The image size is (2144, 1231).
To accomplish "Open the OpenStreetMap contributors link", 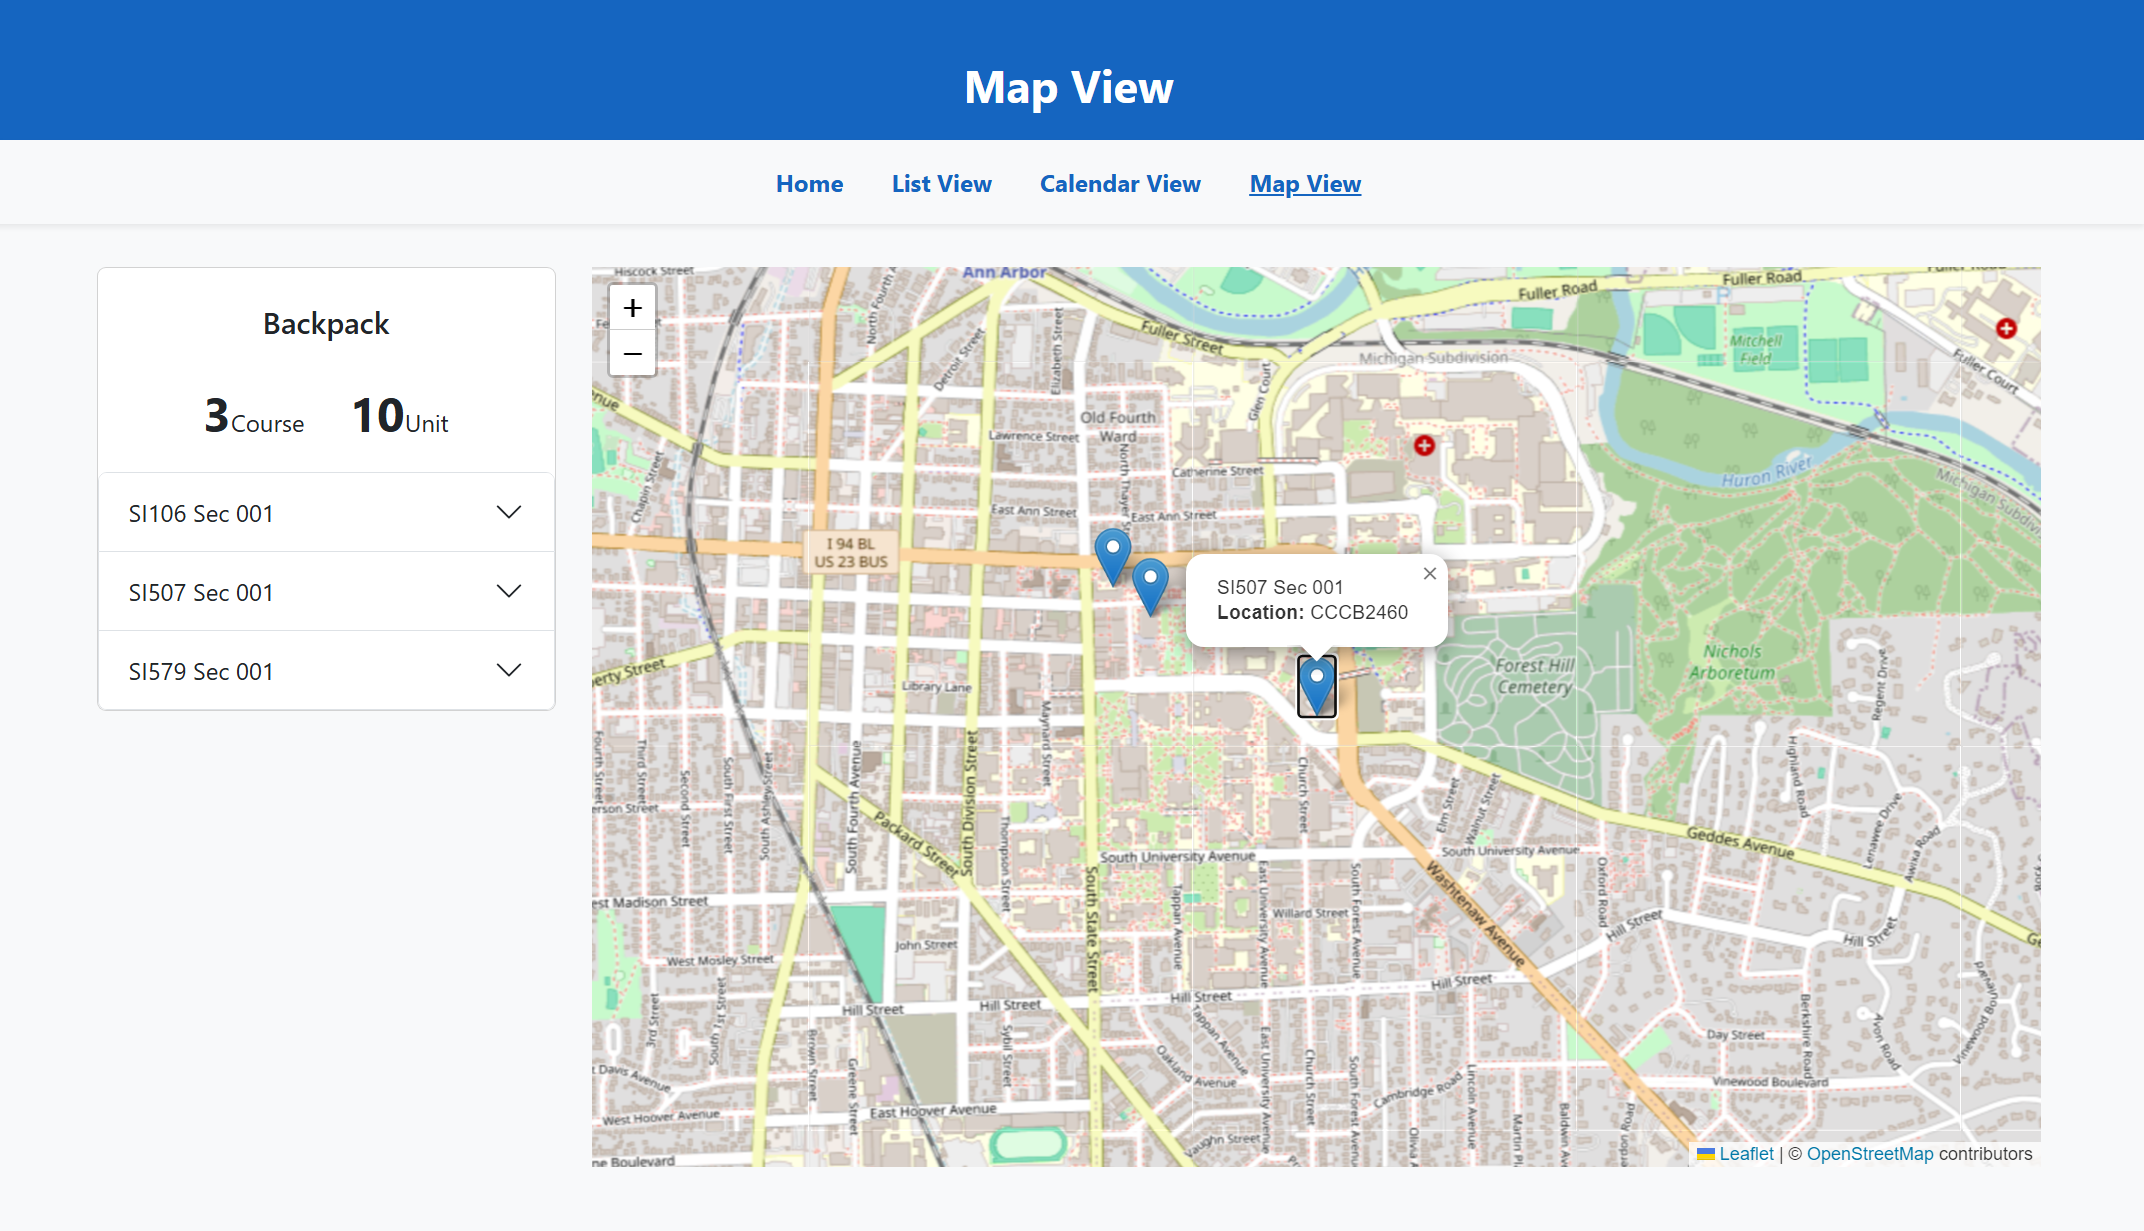I will (x=1869, y=1154).
